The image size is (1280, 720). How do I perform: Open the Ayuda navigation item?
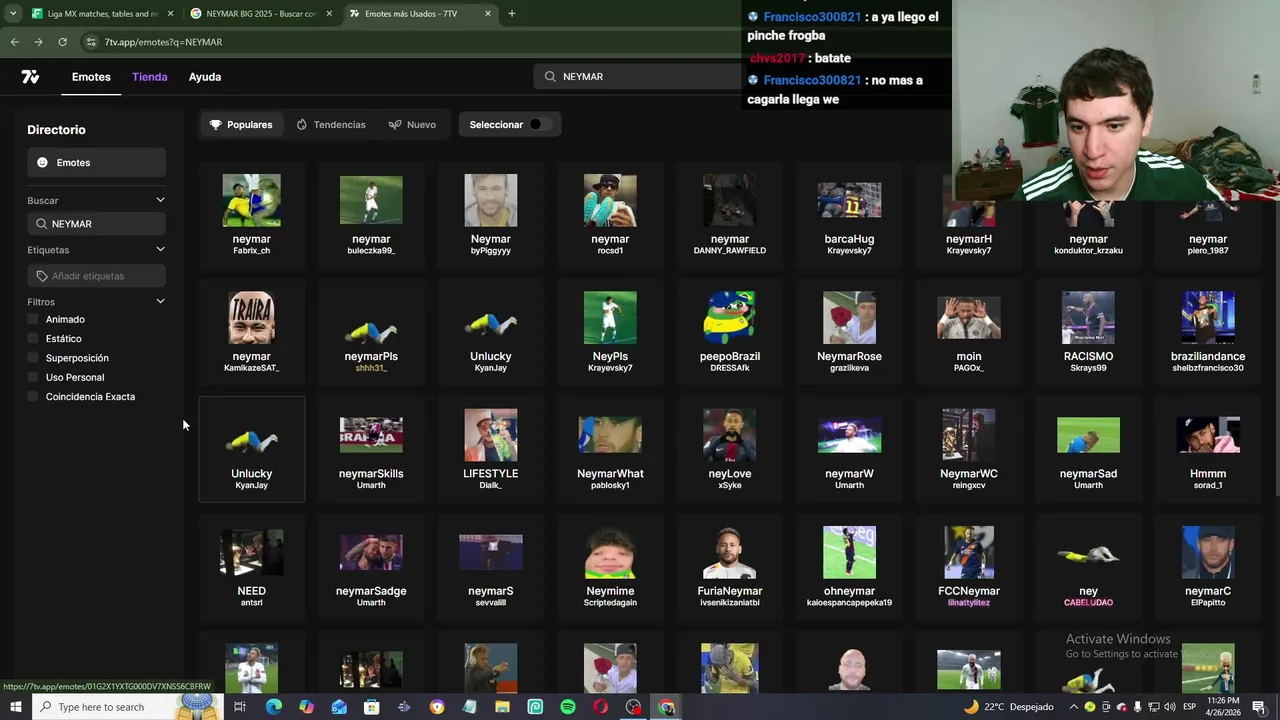[x=205, y=77]
